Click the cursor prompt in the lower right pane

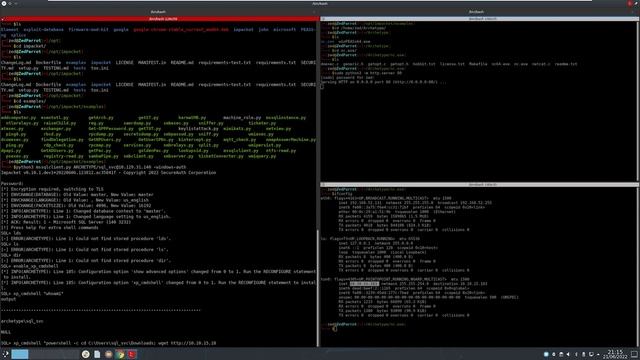(335, 329)
